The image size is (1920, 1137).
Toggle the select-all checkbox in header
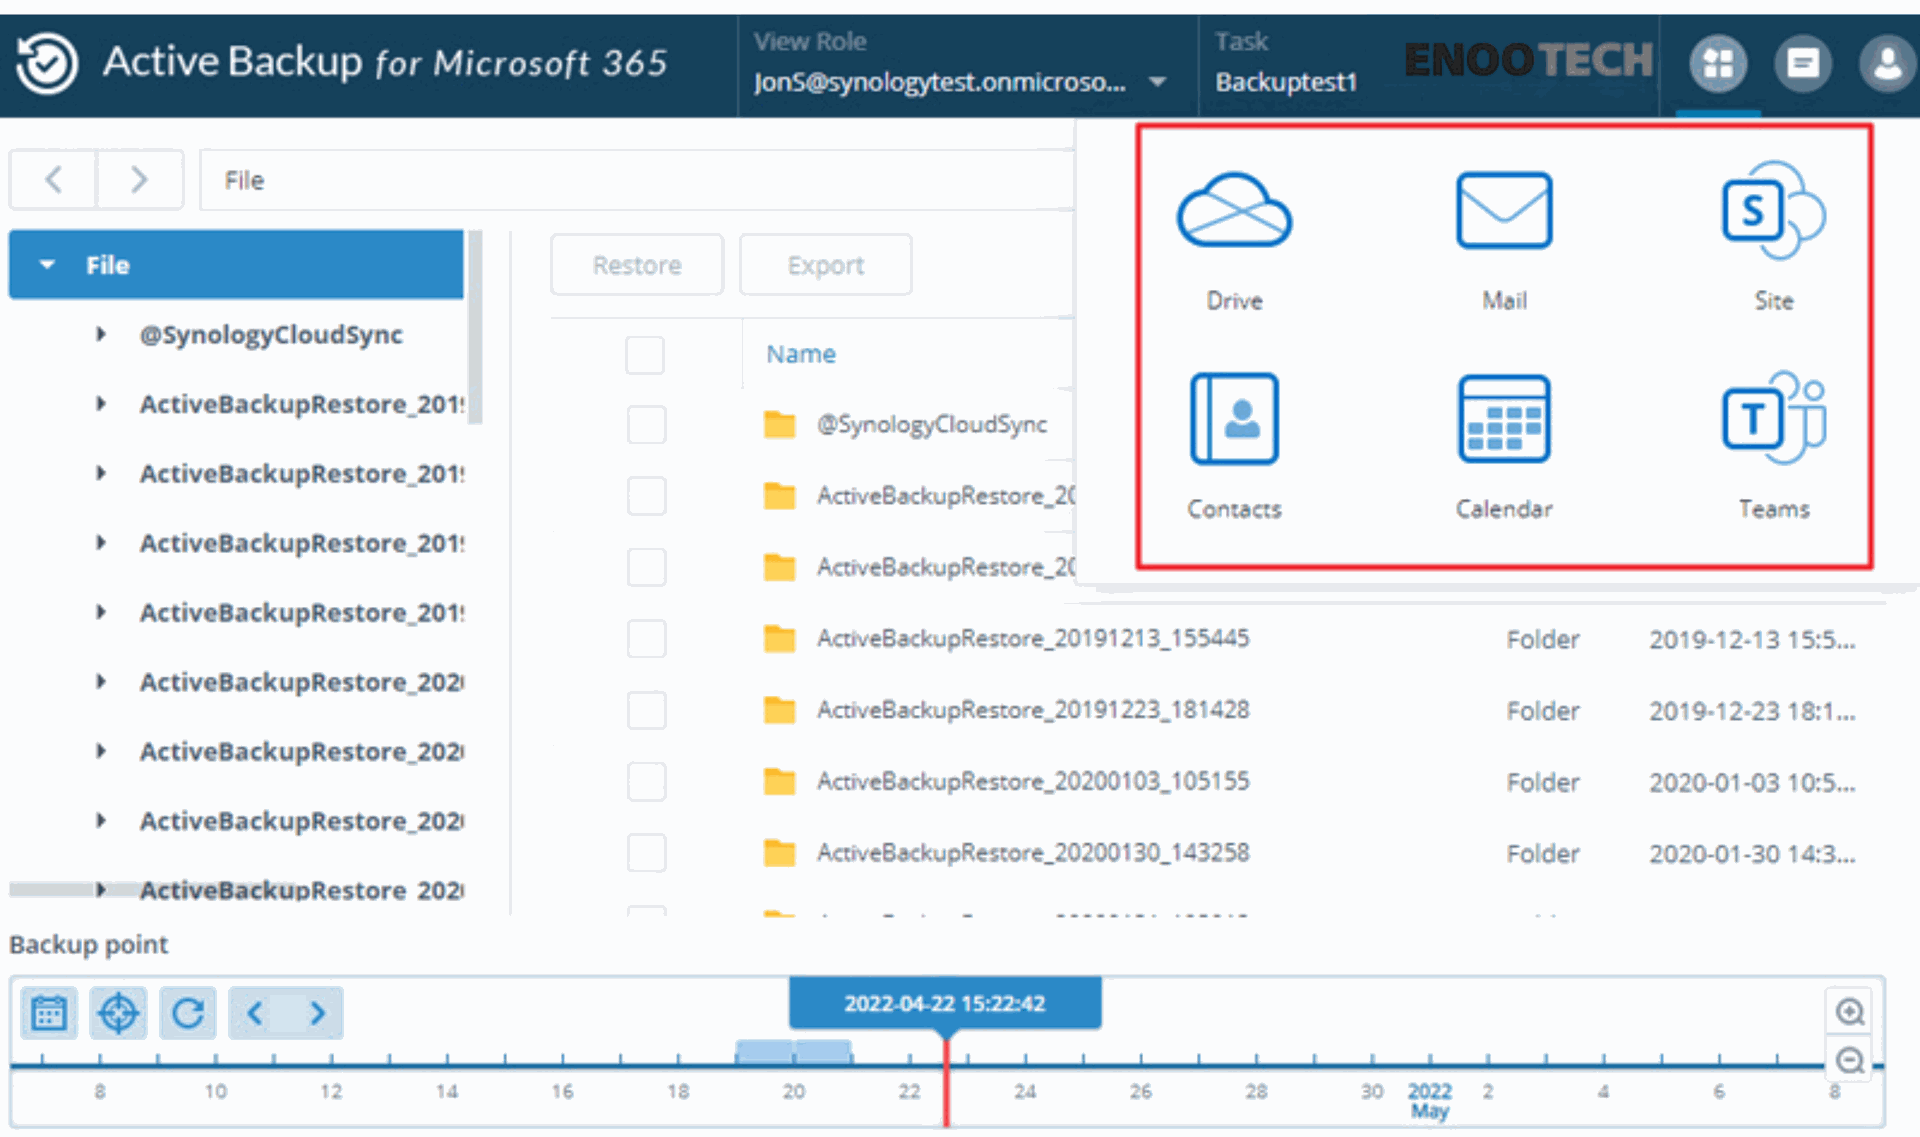[x=645, y=355]
